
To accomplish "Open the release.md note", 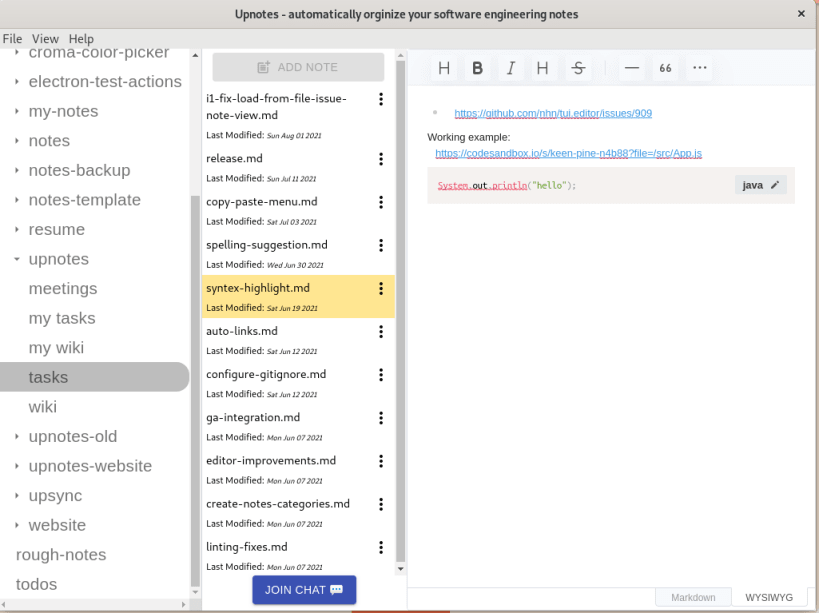I will [x=234, y=158].
